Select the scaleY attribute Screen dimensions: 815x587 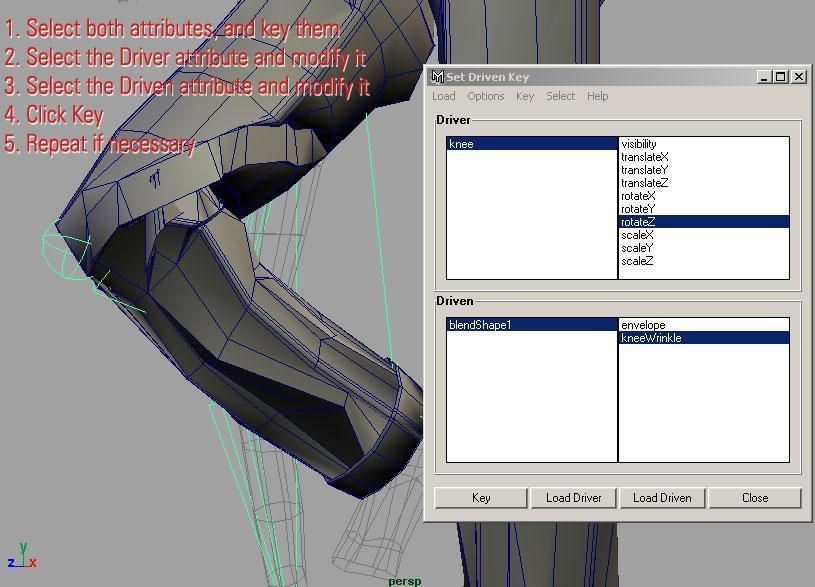(704, 247)
